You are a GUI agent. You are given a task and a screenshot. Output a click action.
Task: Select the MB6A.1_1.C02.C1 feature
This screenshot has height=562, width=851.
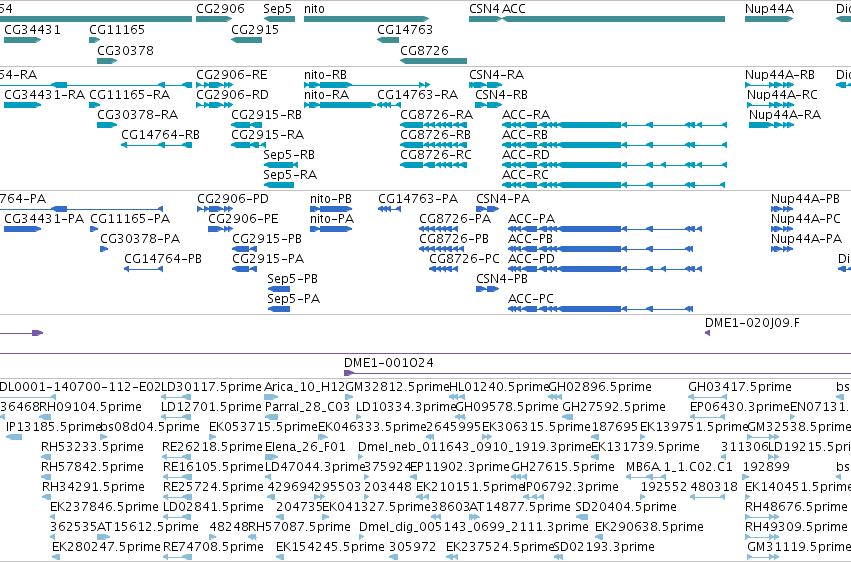[646, 477]
